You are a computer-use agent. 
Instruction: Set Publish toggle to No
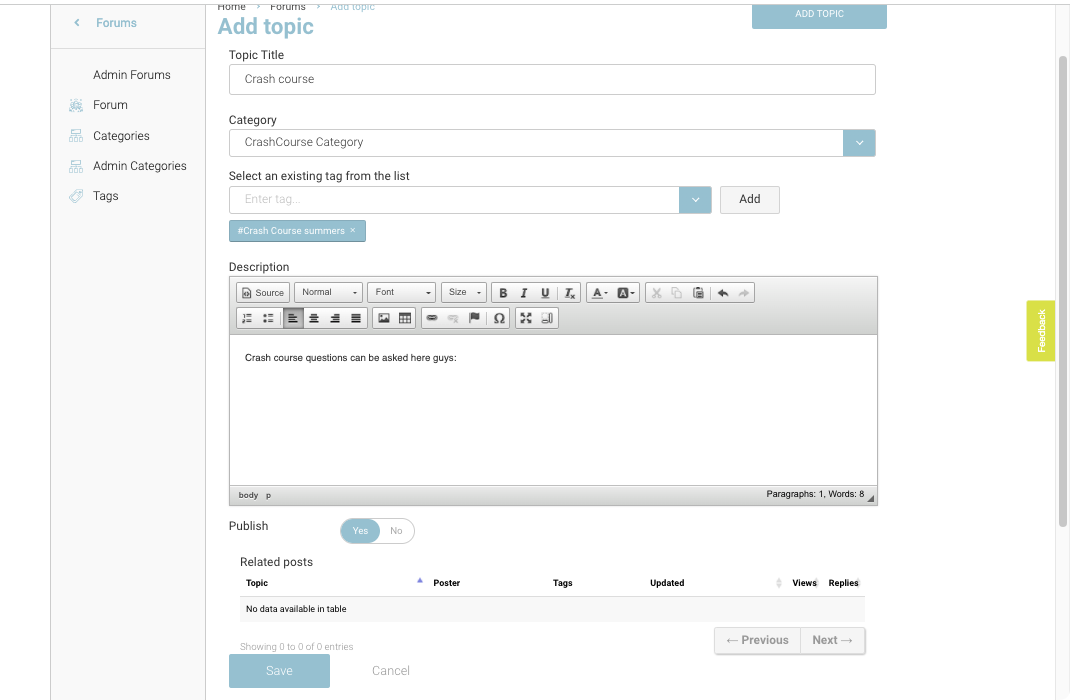(x=397, y=531)
